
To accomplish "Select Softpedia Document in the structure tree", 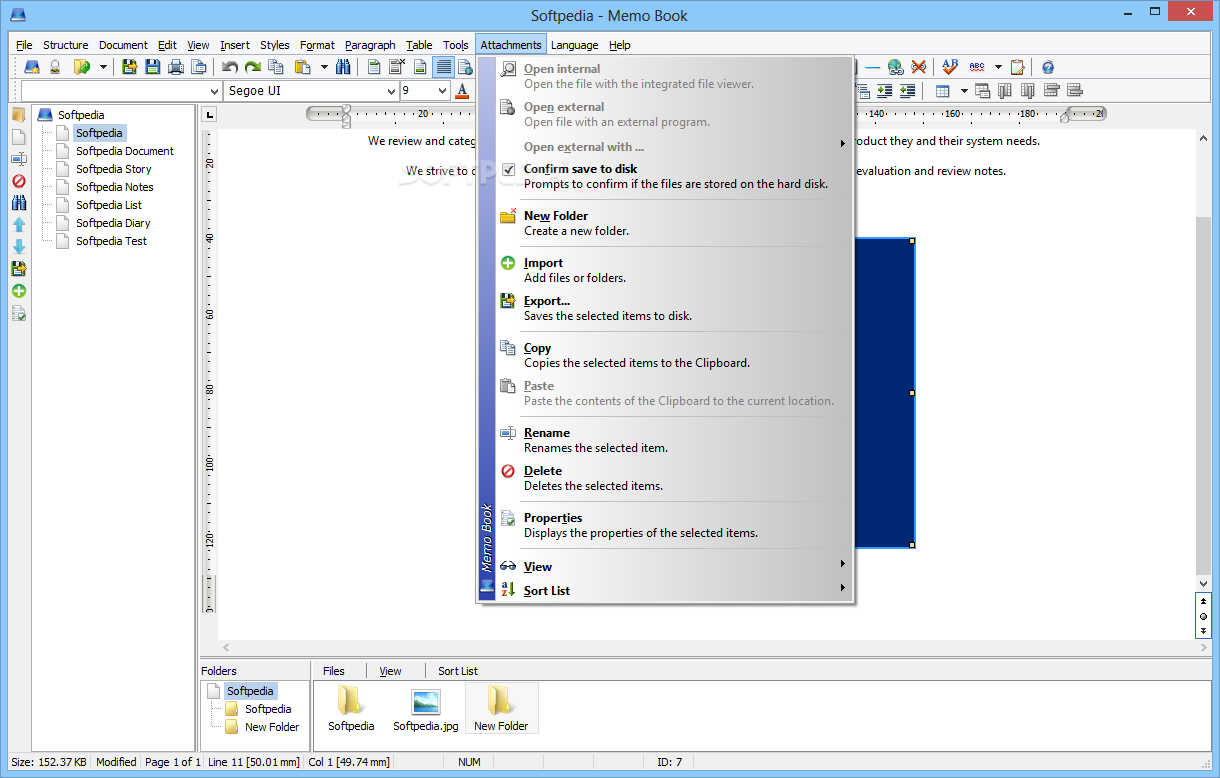I will click(x=125, y=151).
